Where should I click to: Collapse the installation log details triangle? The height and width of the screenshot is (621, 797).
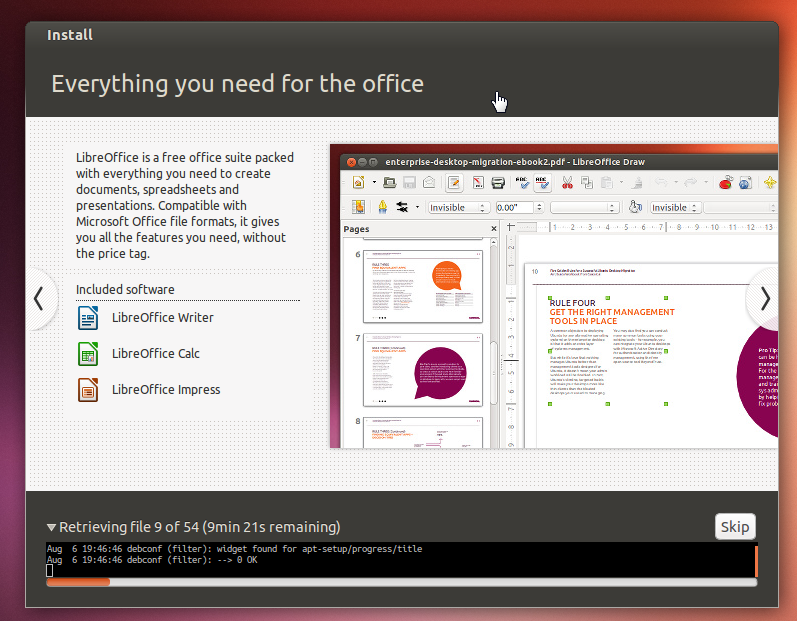(x=51, y=527)
